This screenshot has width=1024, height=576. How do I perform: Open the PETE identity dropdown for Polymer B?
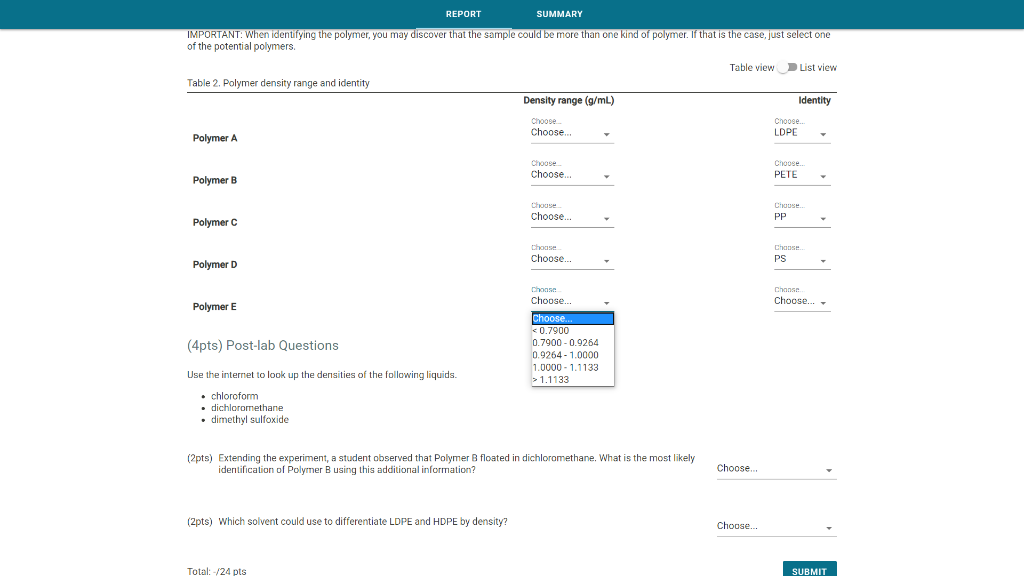pos(801,174)
